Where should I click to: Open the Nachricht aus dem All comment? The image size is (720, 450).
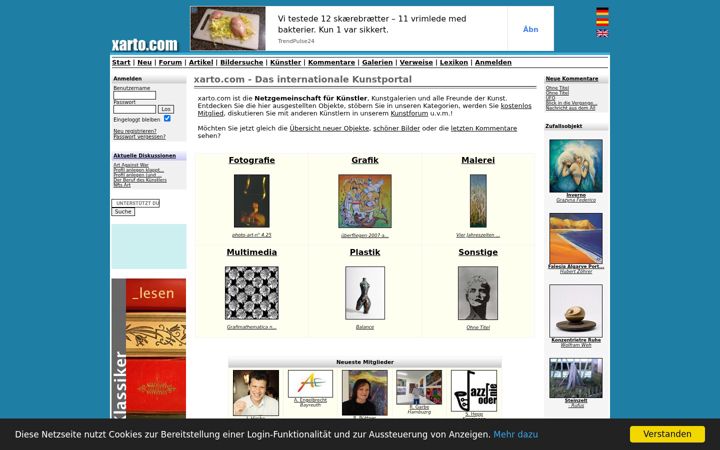[570, 108]
